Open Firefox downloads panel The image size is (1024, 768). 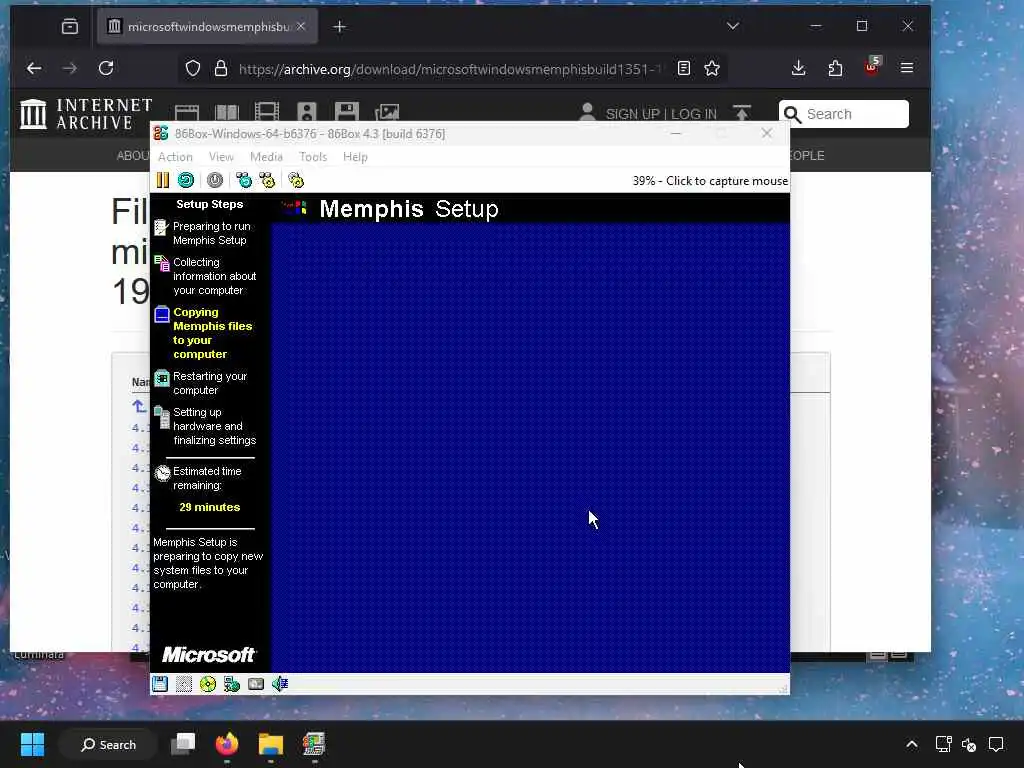click(x=798, y=69)
